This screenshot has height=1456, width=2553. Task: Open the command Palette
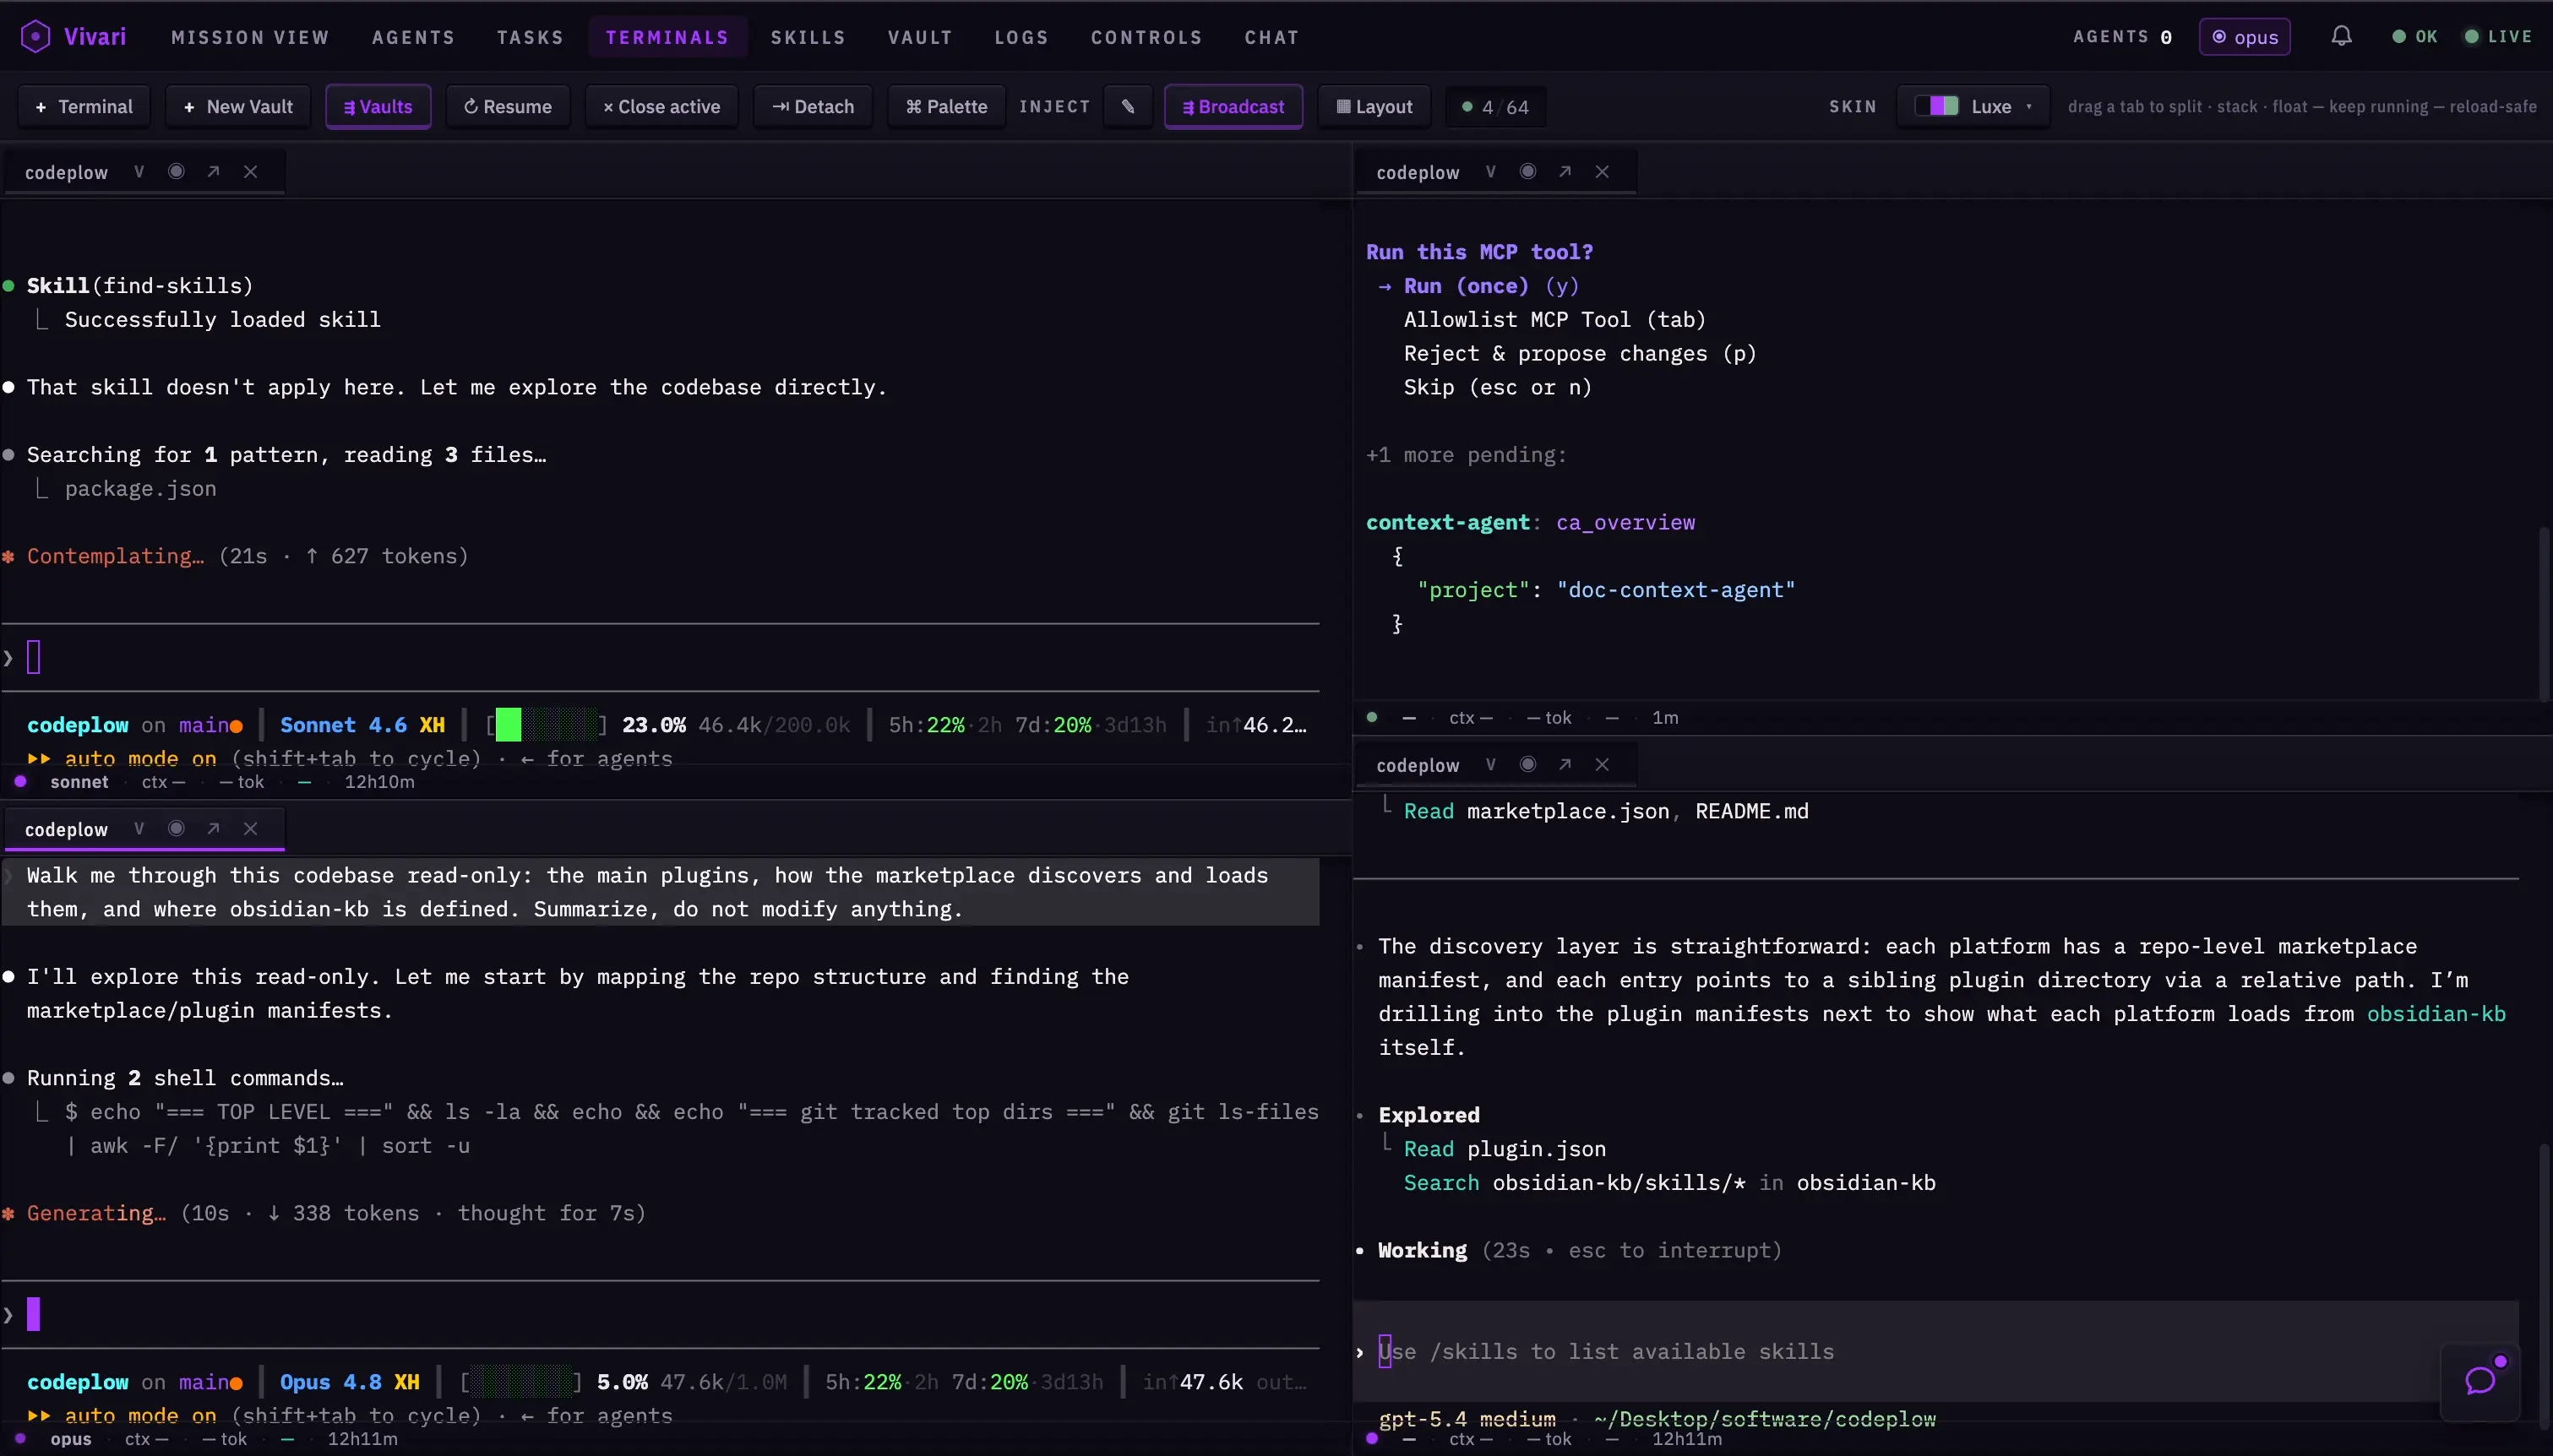click(x=946, y=106)
